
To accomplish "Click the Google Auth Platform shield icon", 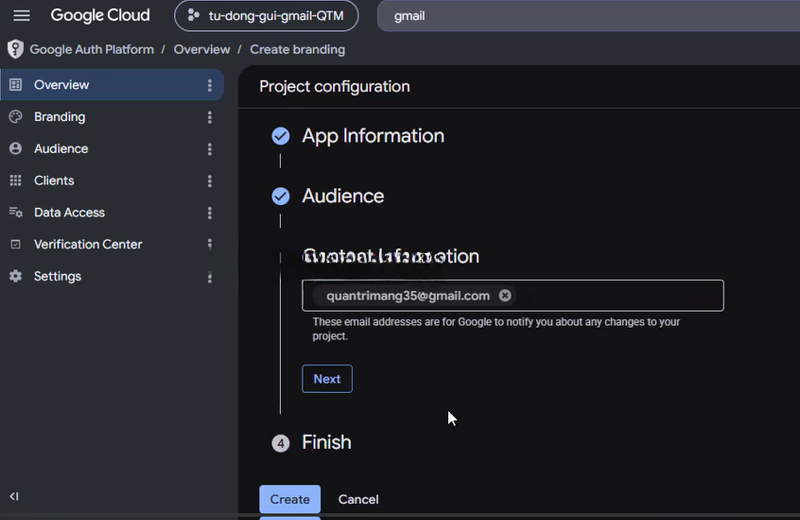I will 15,49.
